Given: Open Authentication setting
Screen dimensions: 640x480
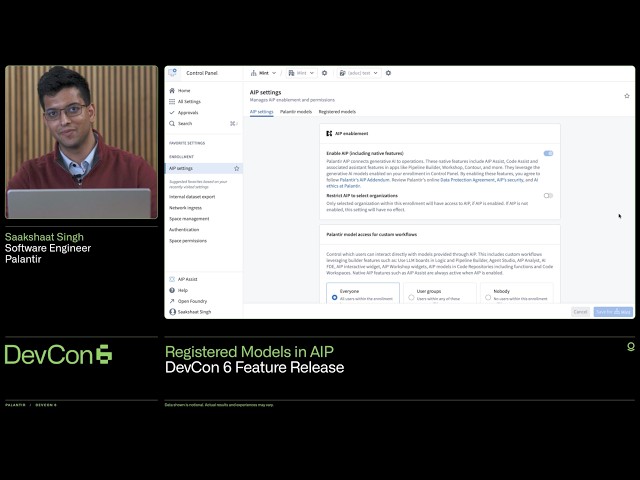Looking at the screenshot, I should 184,230.
